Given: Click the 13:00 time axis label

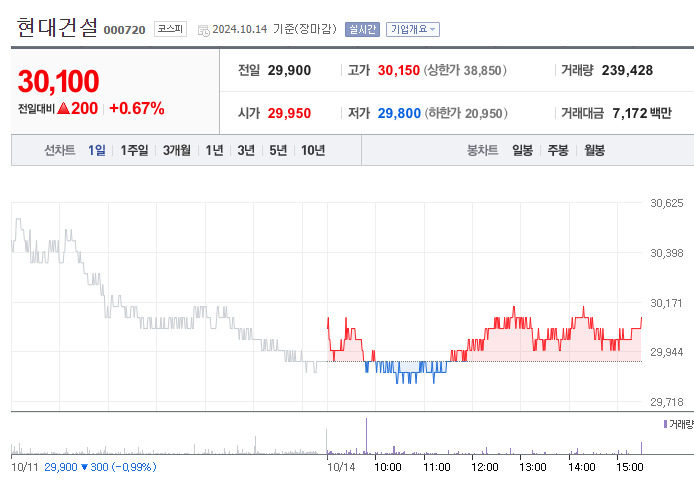Looking at the screenshot, I should tap(533, 467).
